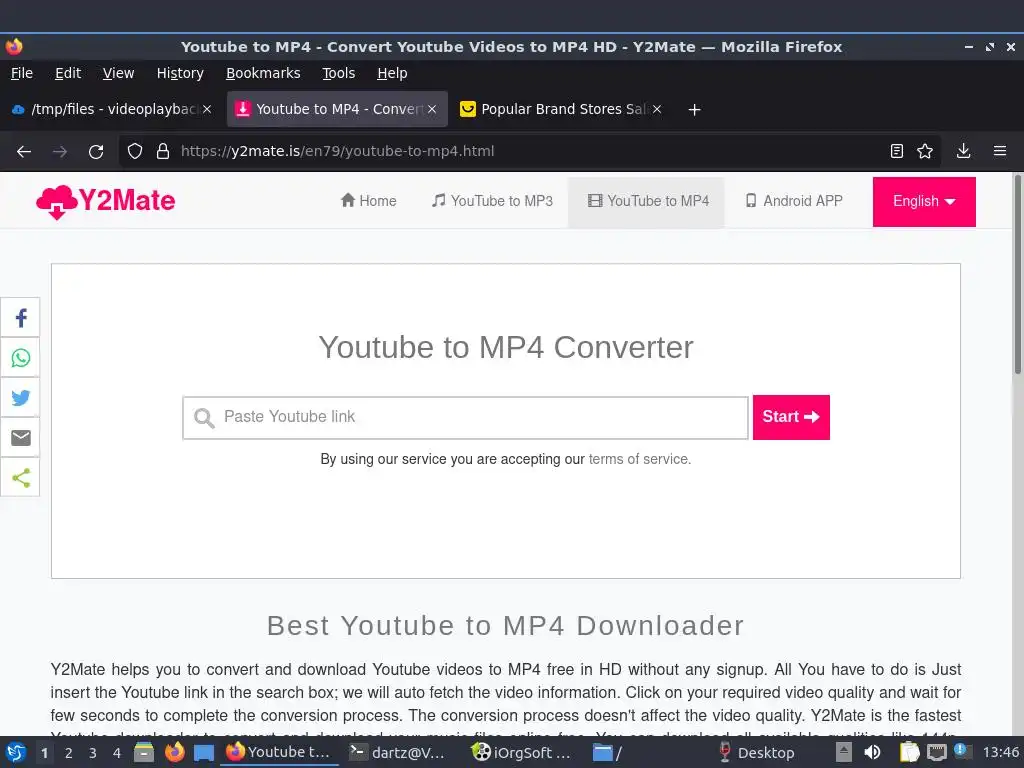The height and width of the screenshot is (768, 1024).
Task: Share page via Twitter icon
Action: coord(20,398)
